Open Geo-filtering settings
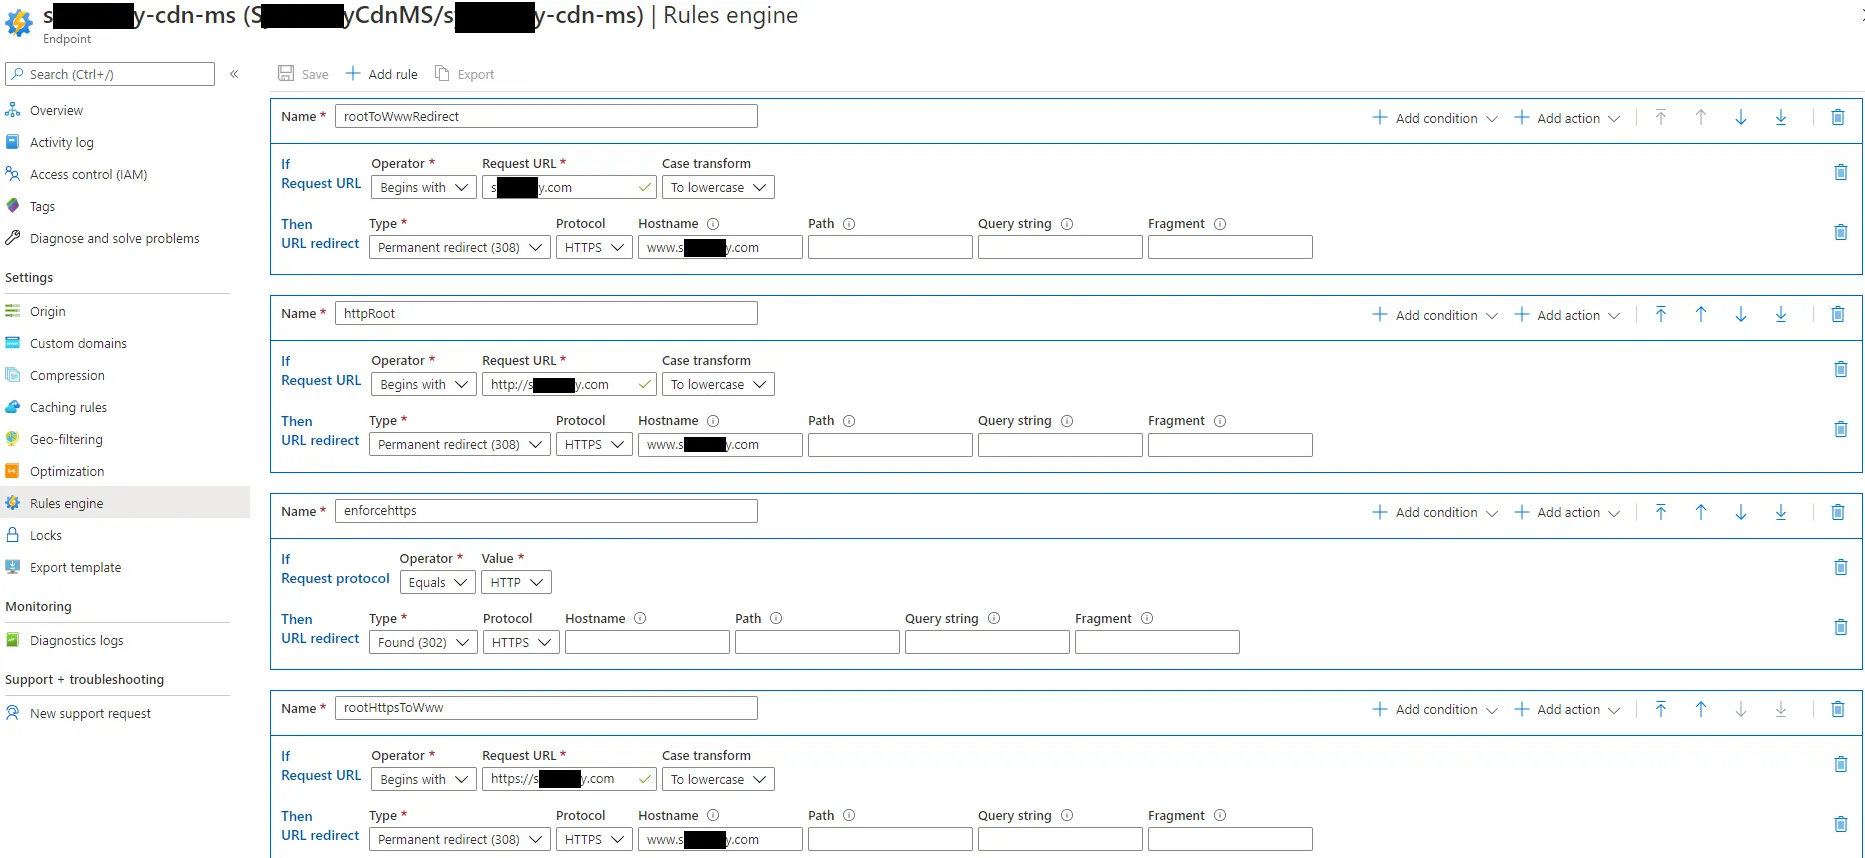1865x858 pixels. click(x=66, y=439)
